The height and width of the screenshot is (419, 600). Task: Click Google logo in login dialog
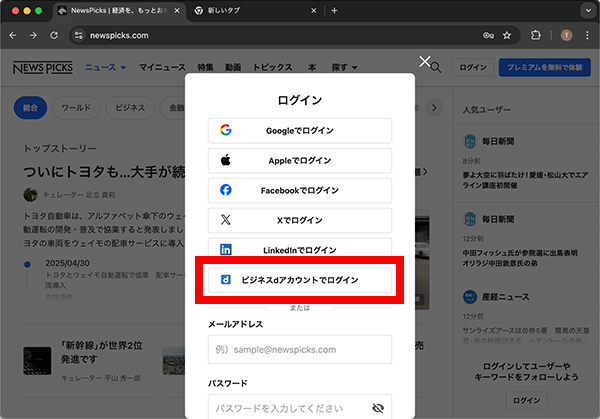[226, 130]
